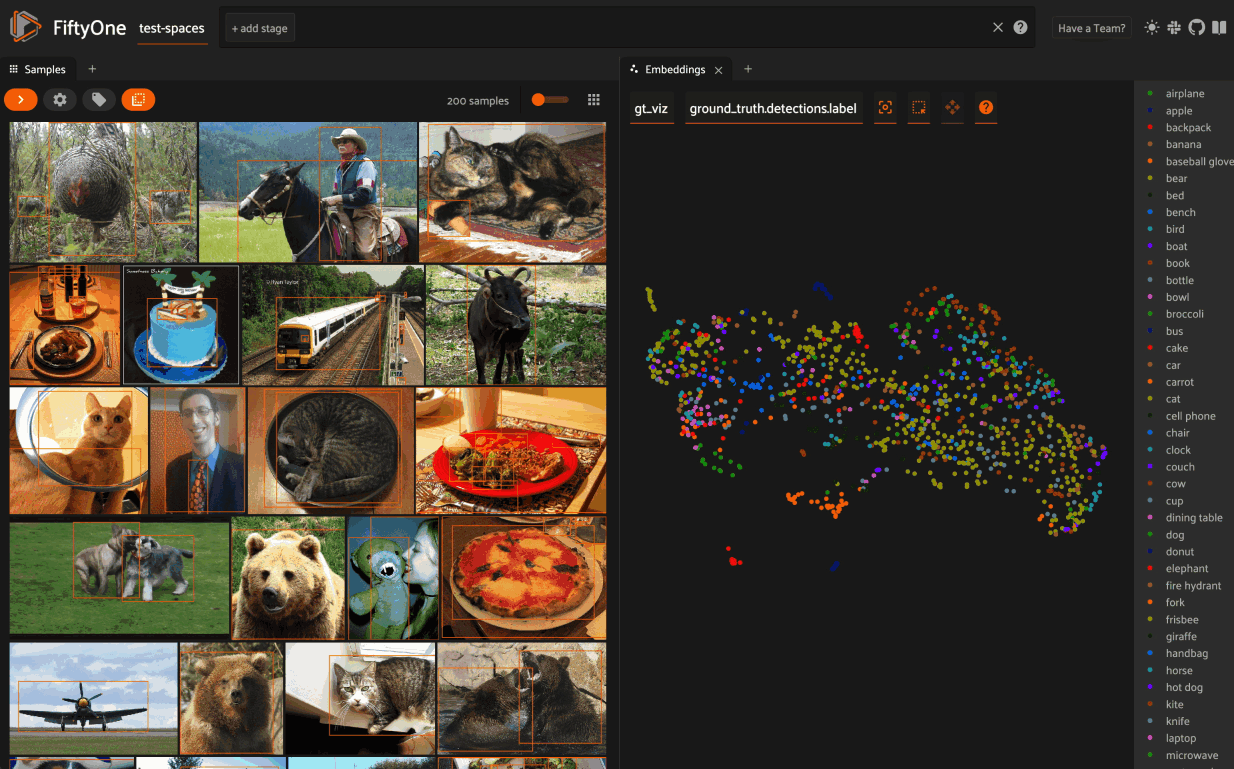Open display options gear icon
Screen dimensions: 1234x769
(x=60, y=99)
